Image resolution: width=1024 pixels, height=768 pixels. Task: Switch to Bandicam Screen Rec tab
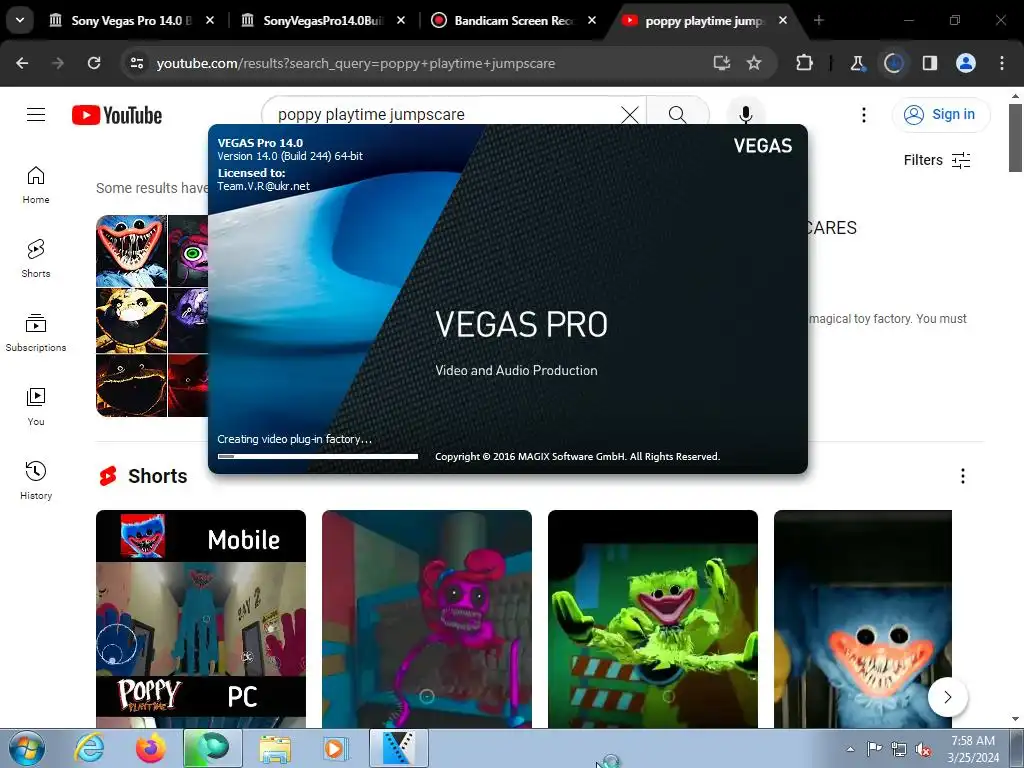point(513,21)
